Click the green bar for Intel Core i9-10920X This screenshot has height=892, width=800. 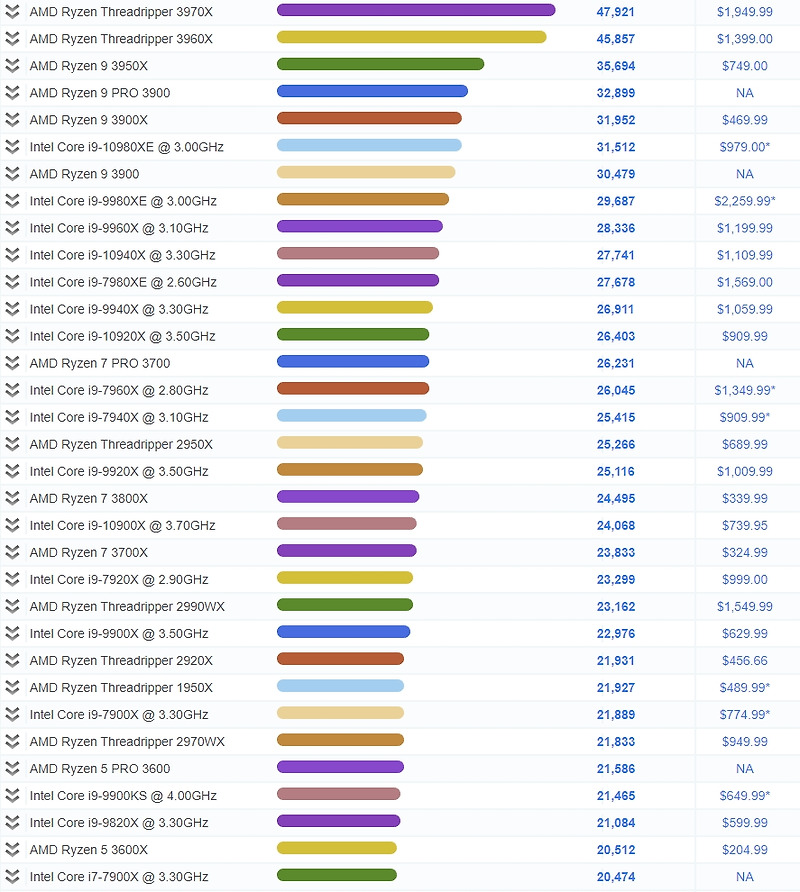pyautogui.click(x=355, y=335)
